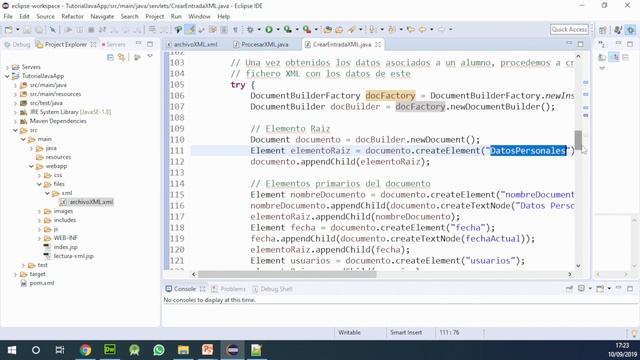640x360 pixels.
Task: Open Chrome from the taskbar
Action: [x=85, y=350]
